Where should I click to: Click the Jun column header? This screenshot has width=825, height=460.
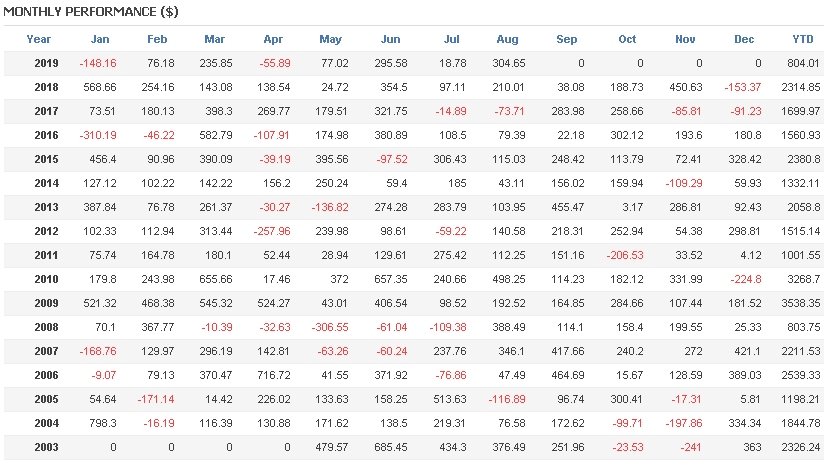390,39
